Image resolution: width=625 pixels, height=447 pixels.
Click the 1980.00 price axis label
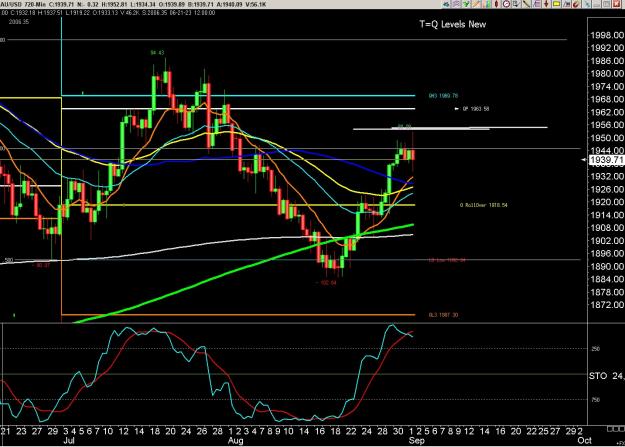(607, 73)
